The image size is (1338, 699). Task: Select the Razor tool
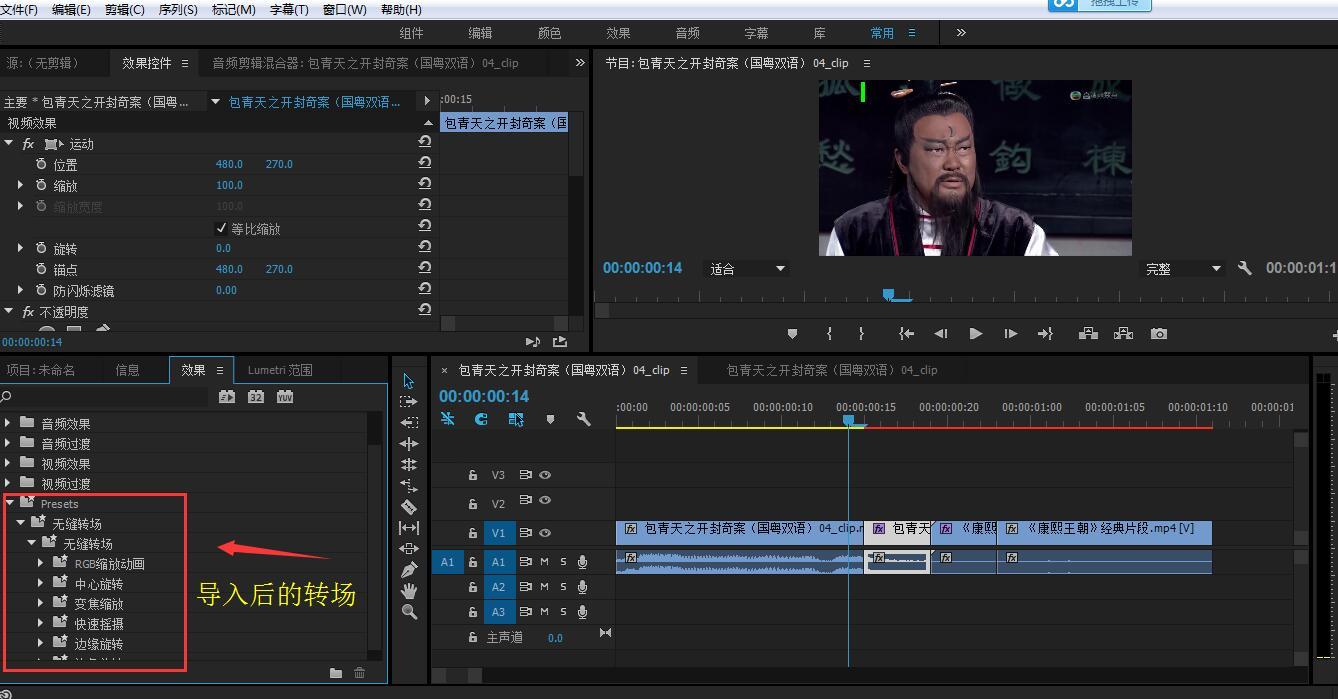tap(408, 507)
